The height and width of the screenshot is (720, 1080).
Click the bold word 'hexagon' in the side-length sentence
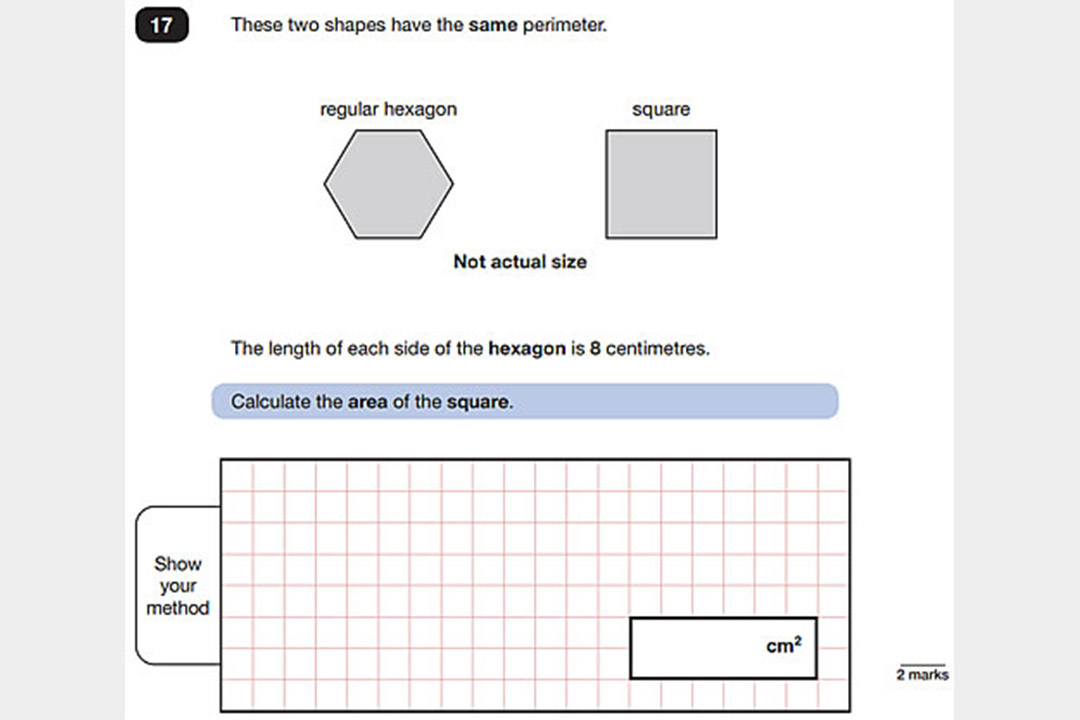[x=527, y=349]
